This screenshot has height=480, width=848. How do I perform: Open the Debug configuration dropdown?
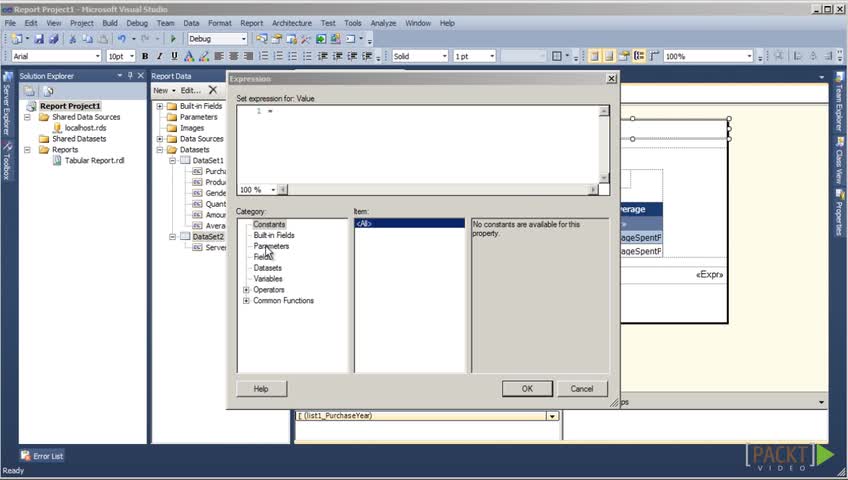coord(243,39)
